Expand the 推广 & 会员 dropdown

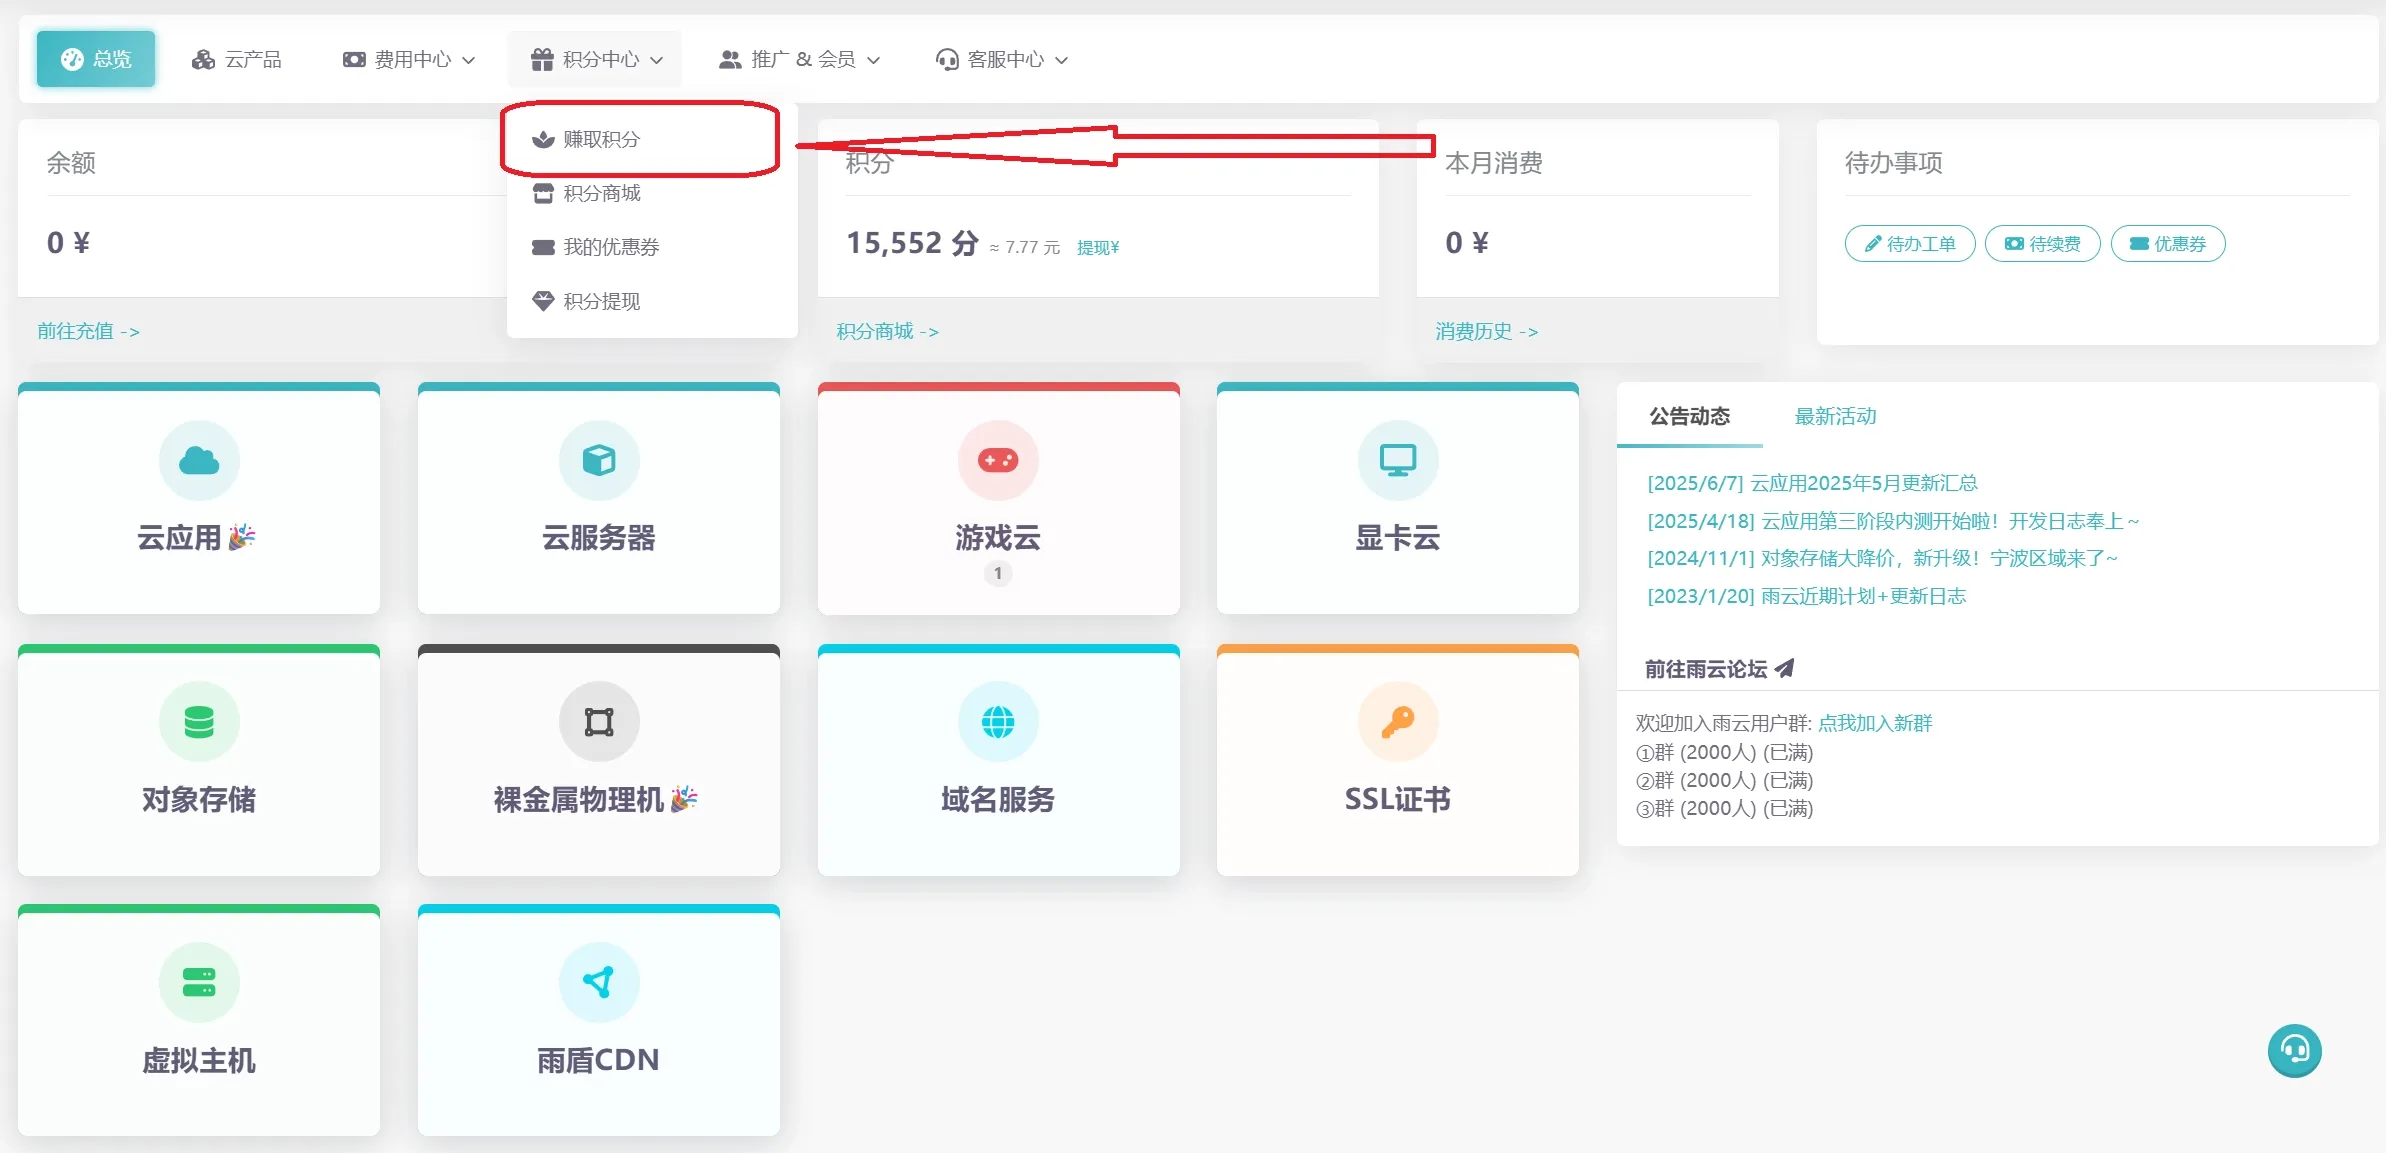tap(800, 59)
